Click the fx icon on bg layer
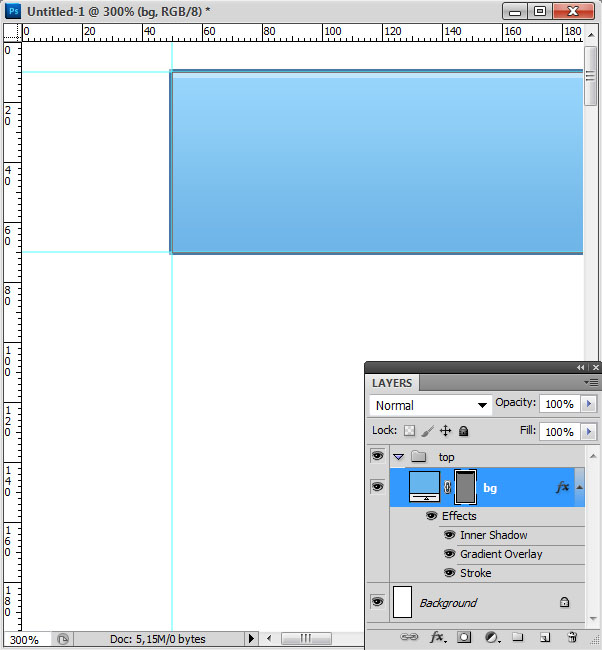602x650 pixels. (562, 487)
